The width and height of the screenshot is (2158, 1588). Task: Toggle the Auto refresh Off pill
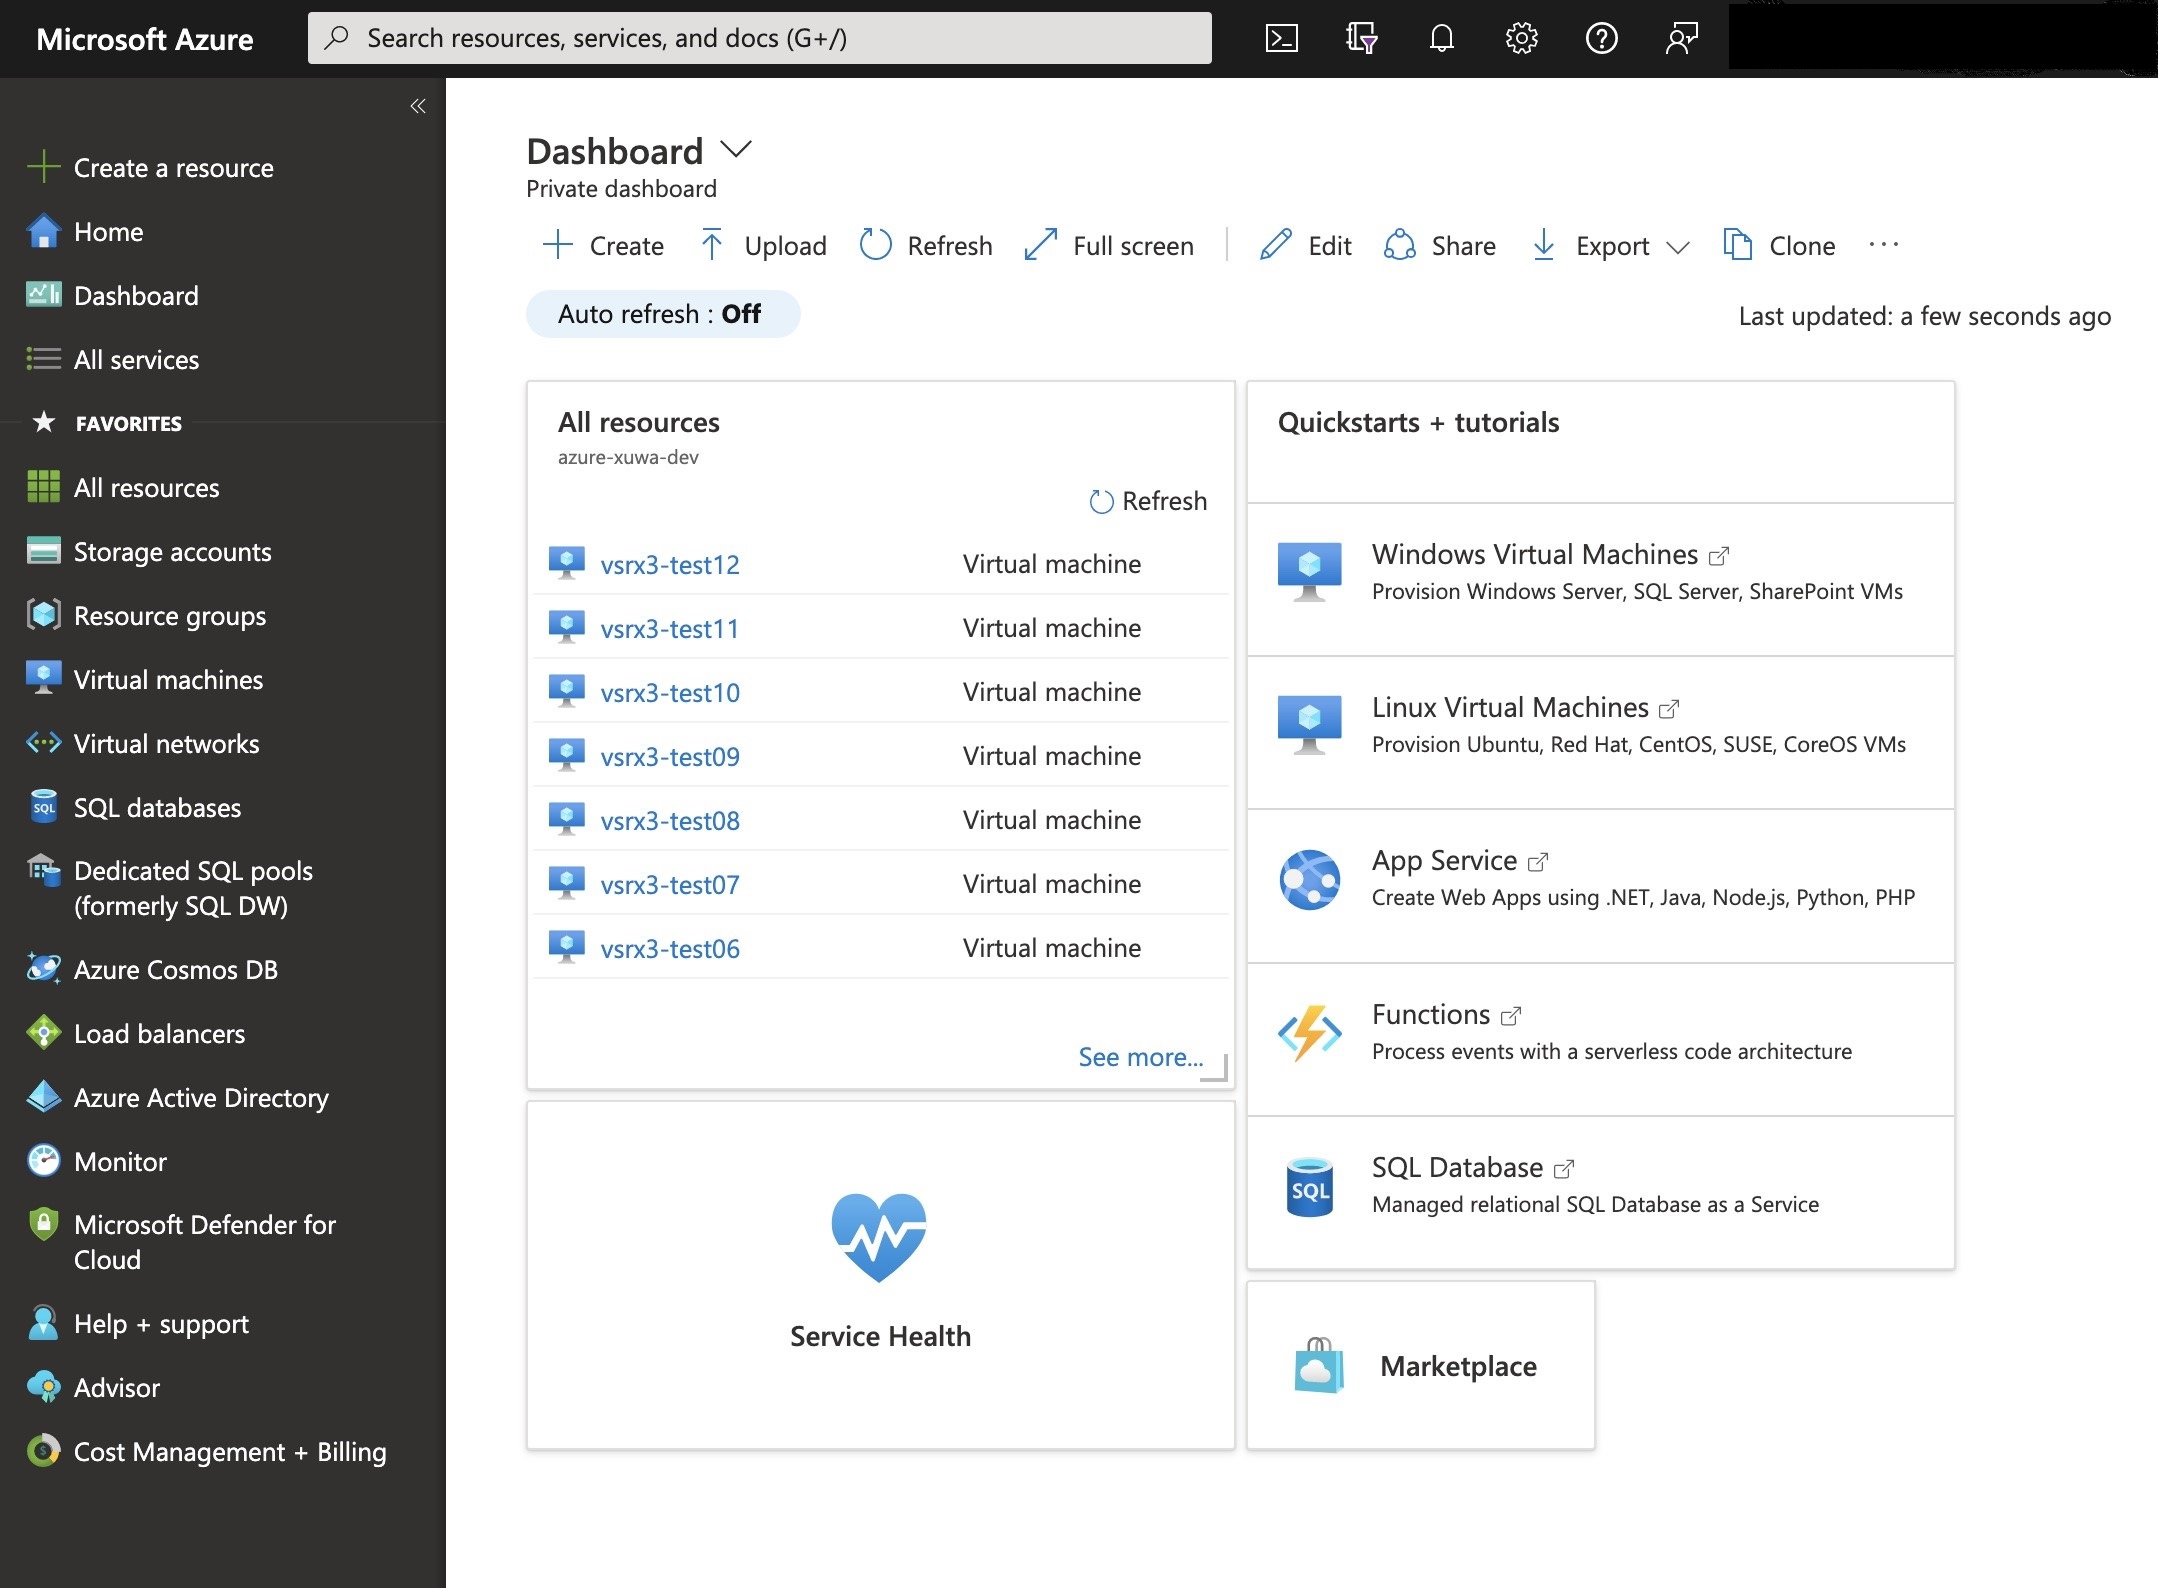tap(662, 314)
